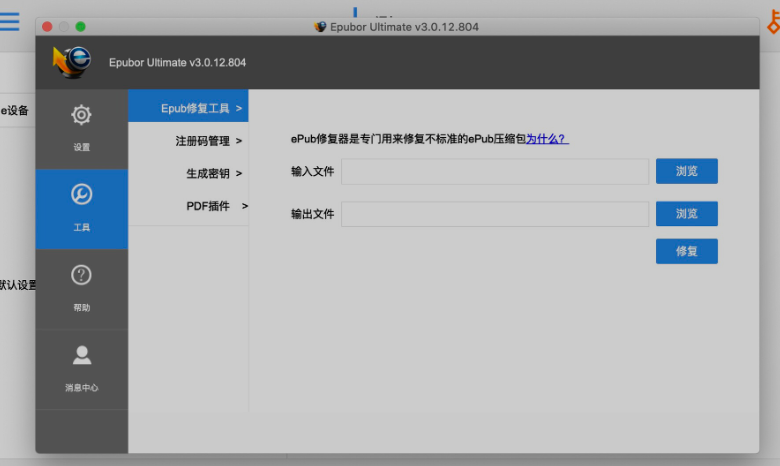Focus the 输出文件 text field
Viewport: 780px width, 466px height.
[495, 214]
